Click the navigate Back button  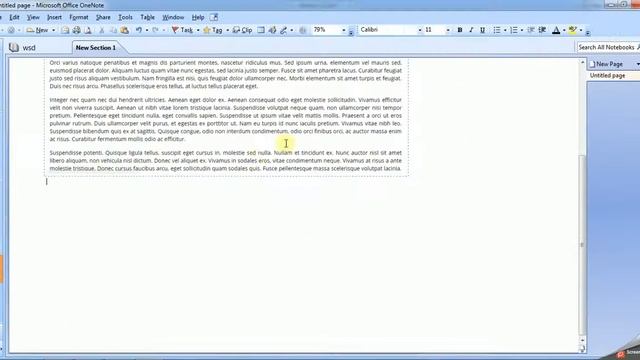[x=11, y=30]
